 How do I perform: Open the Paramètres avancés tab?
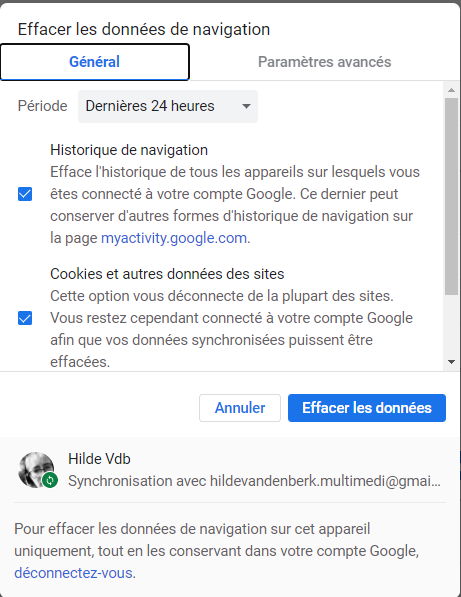coord(325,62)
